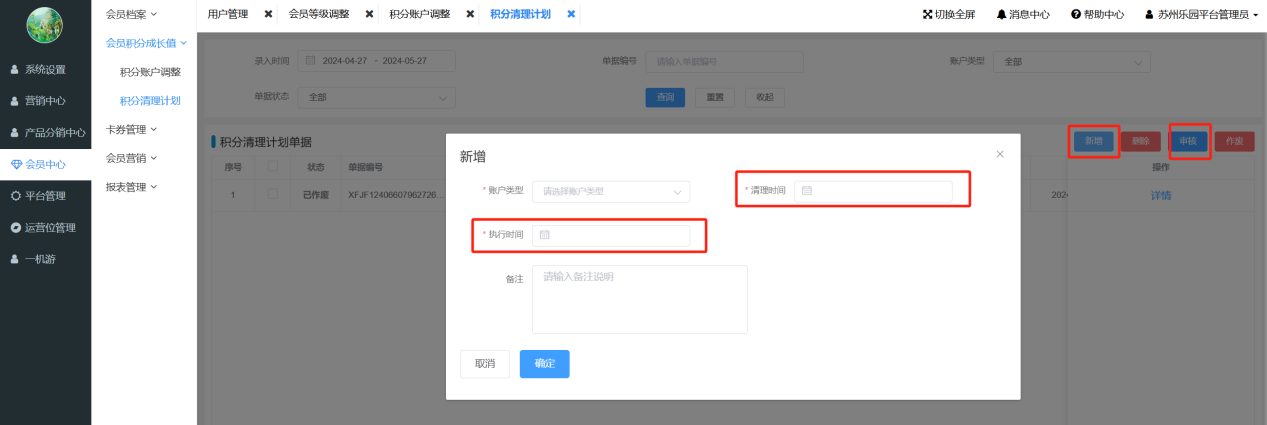Open 营销中心 in the left sidebar
The height and width of the screenshot is (425, 1267).
point(45,101)
